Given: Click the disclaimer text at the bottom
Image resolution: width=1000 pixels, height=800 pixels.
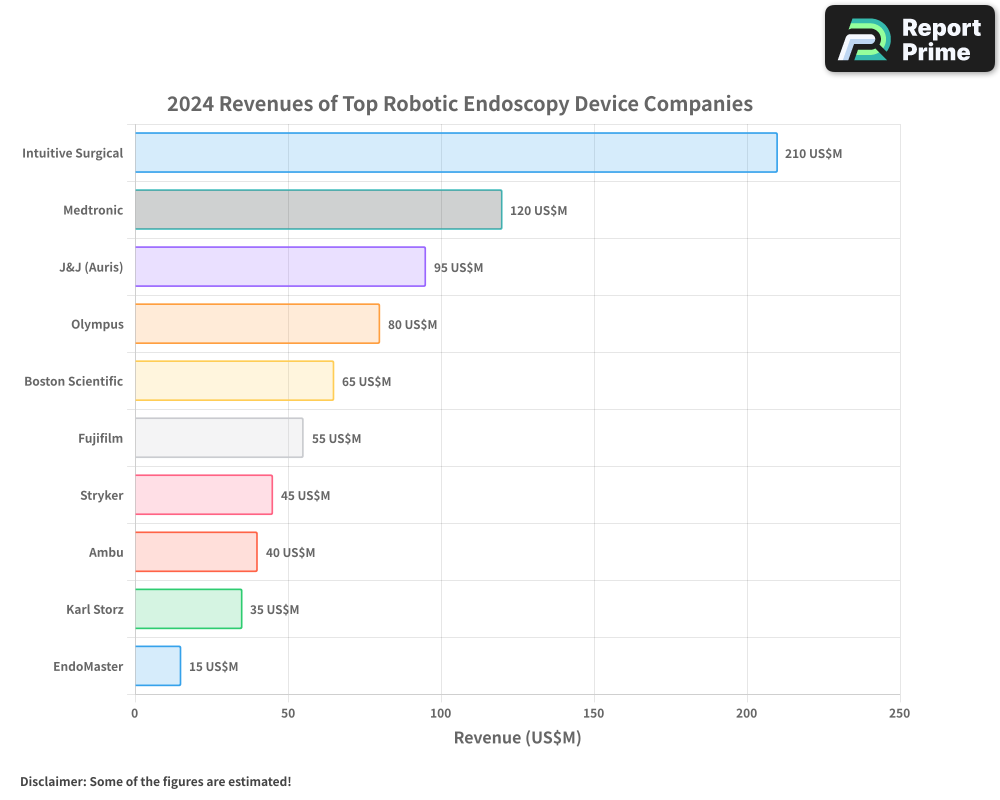Looking at the screenshot, I should 155,782.
